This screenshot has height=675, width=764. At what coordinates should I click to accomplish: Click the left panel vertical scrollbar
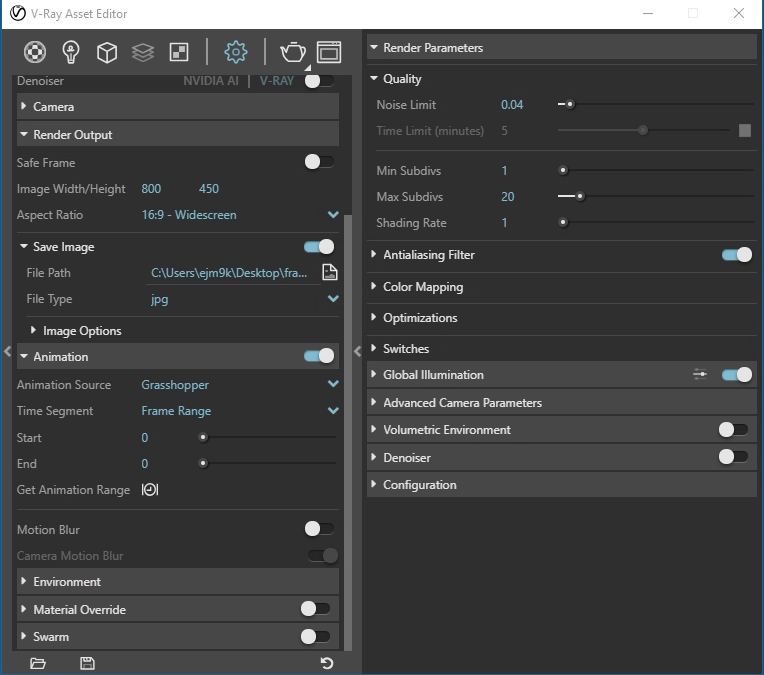point(348,431)
